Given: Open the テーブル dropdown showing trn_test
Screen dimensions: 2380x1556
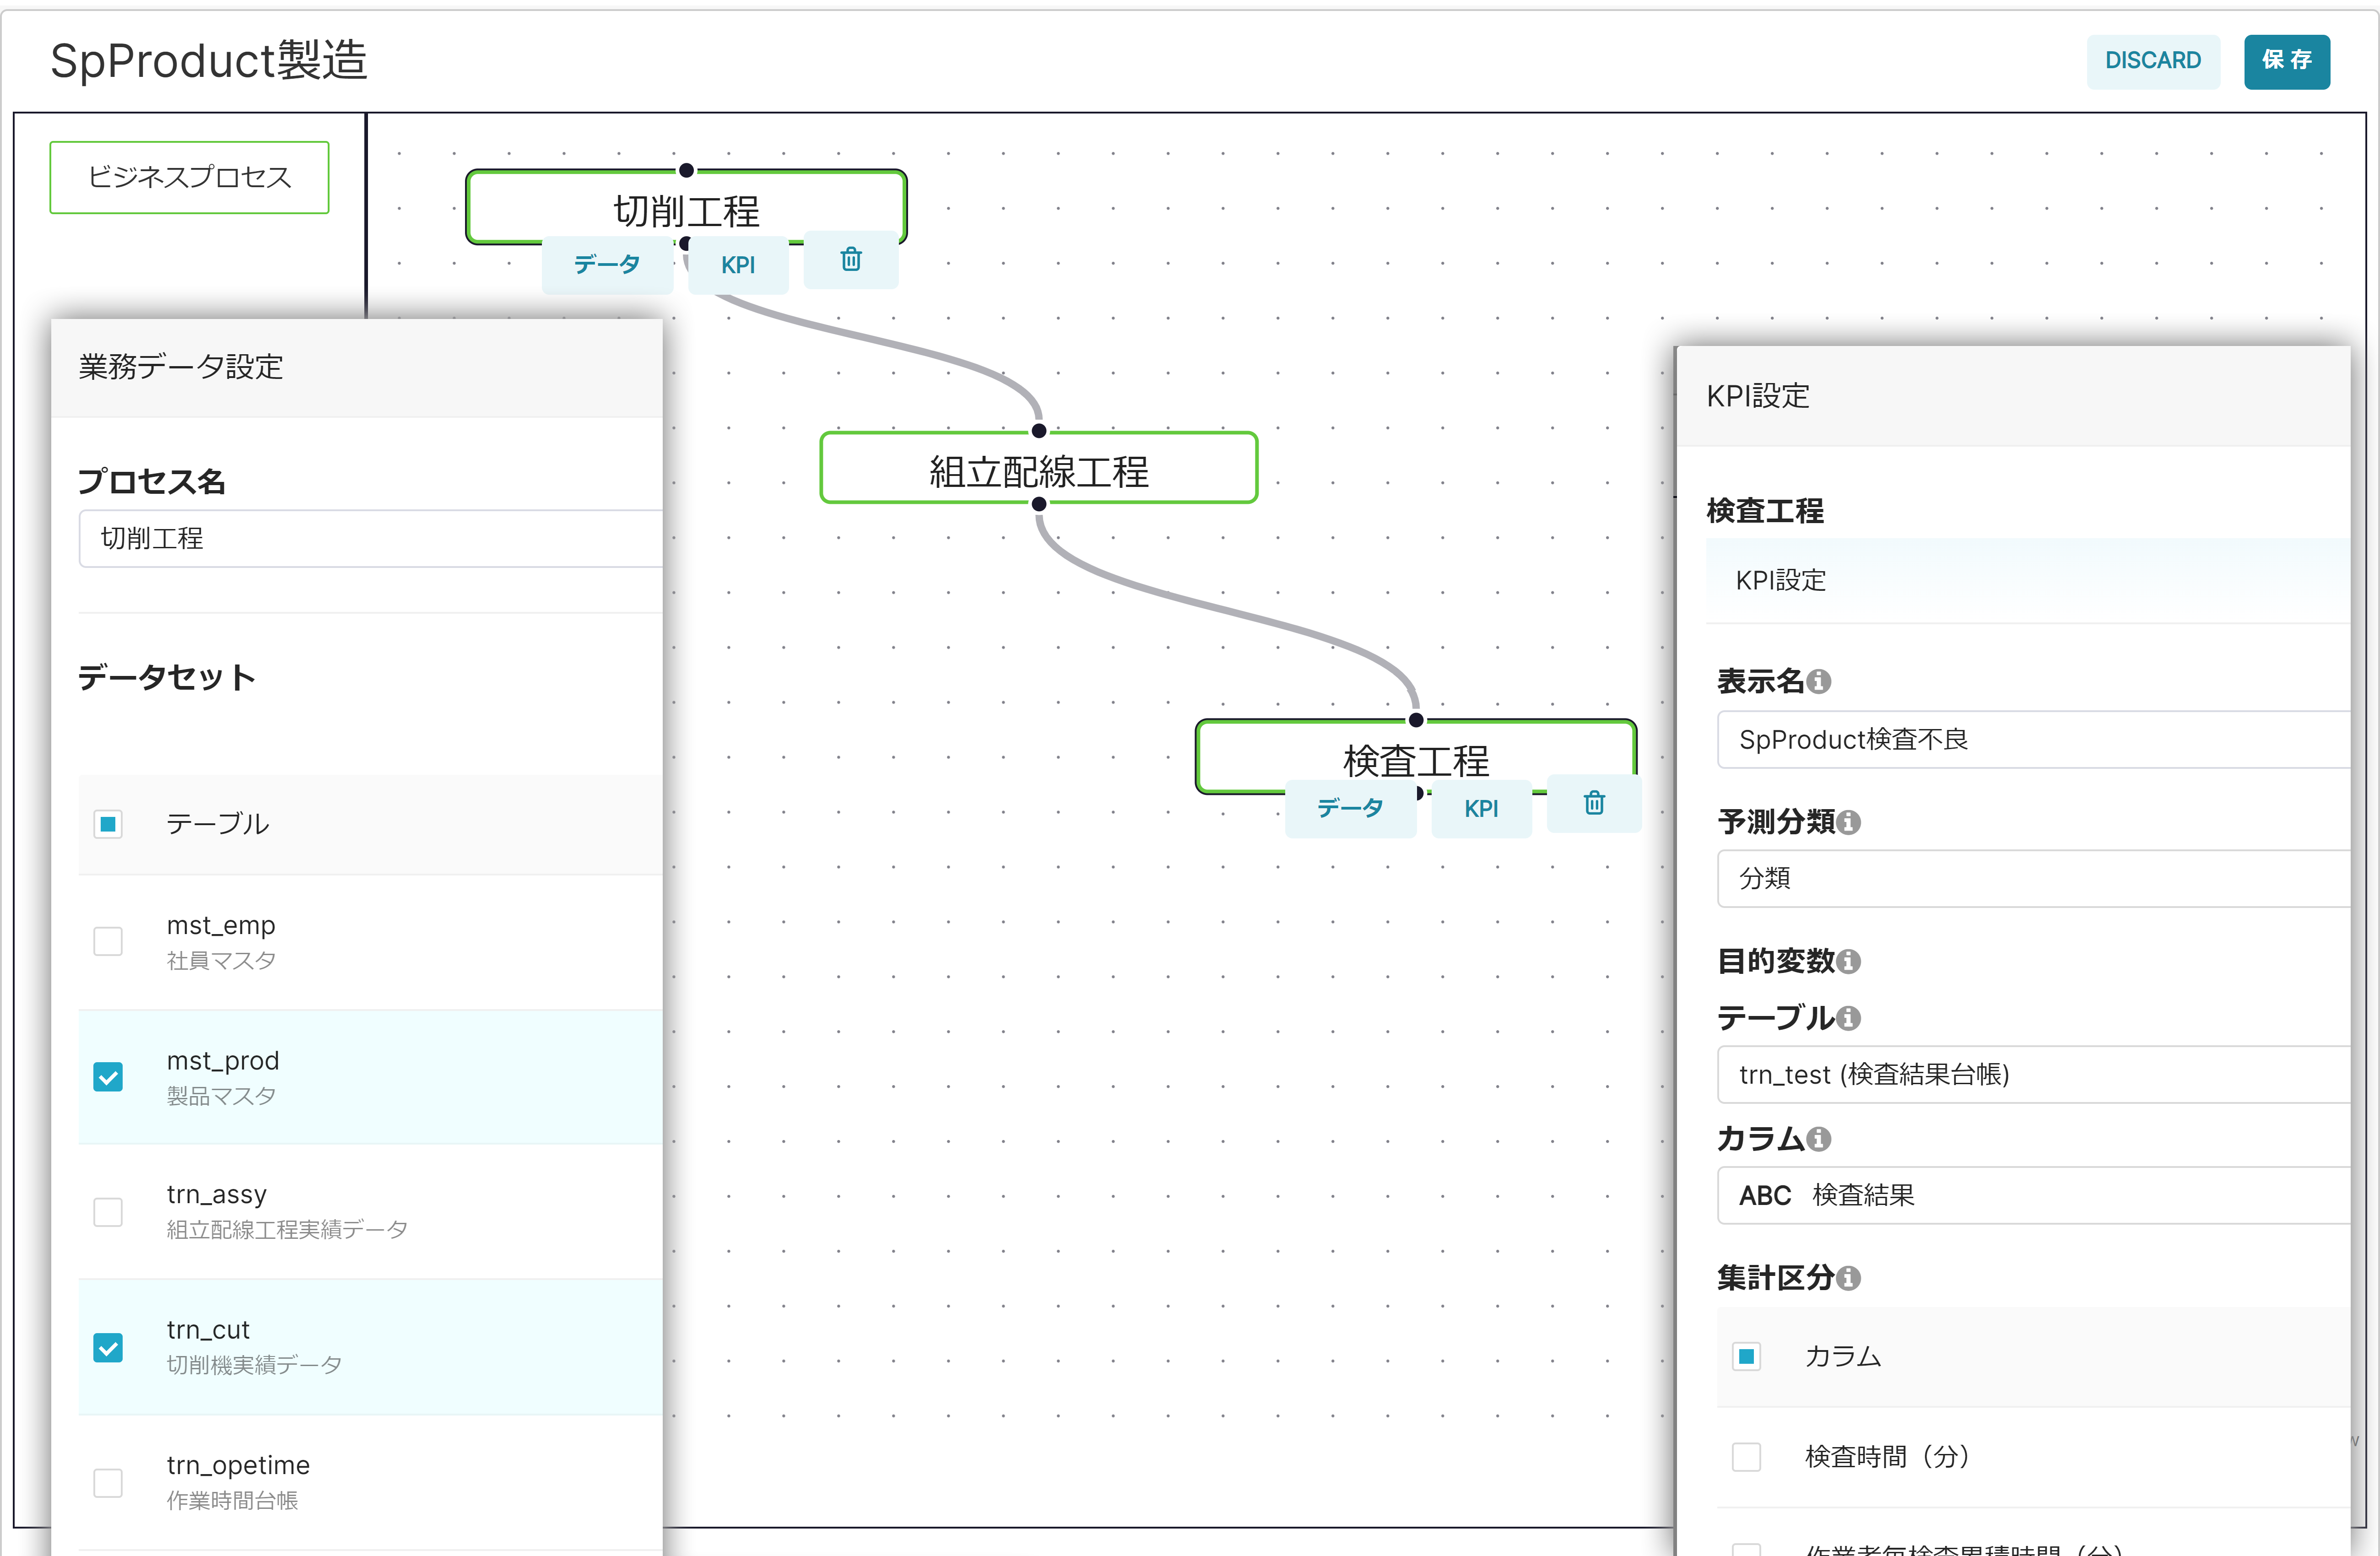Looking at the screenshot, I should point(2033,1075).
